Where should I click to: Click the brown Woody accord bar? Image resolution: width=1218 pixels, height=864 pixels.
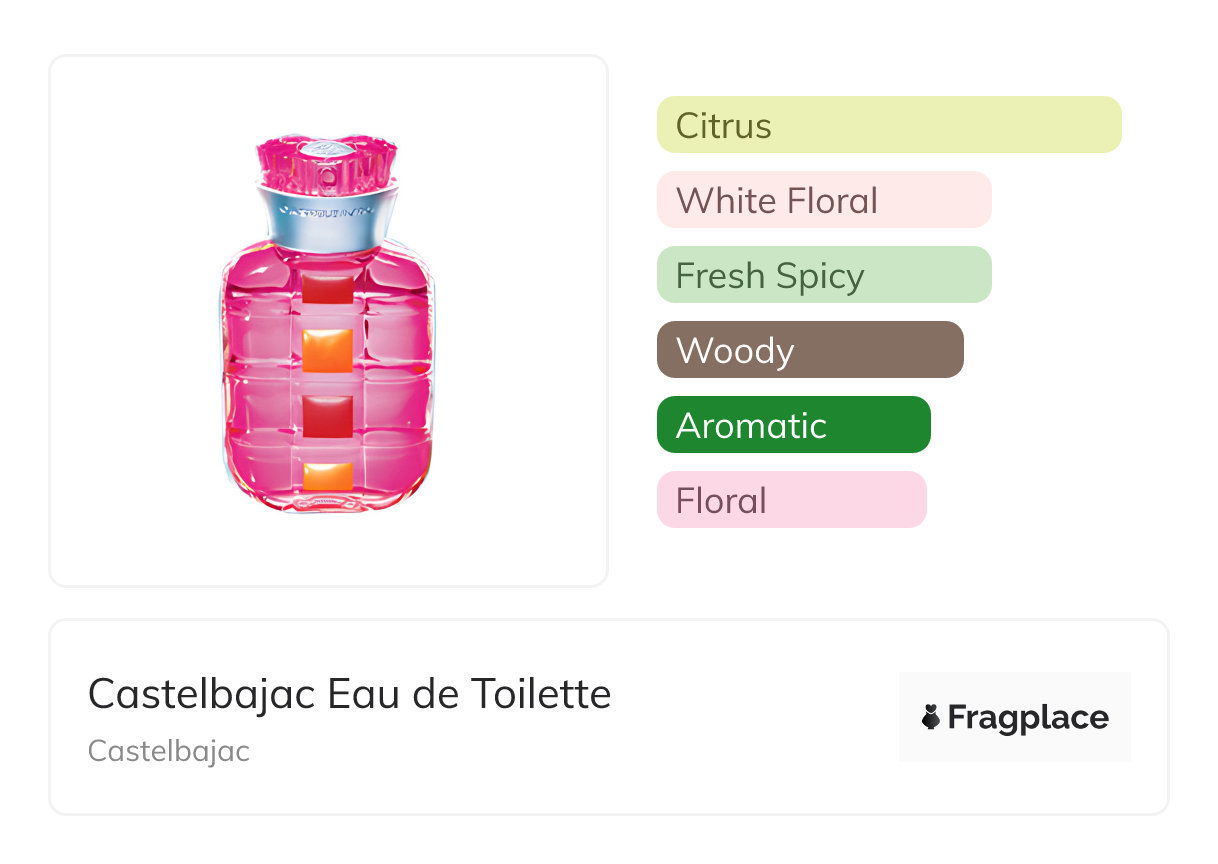pos(809,350)
